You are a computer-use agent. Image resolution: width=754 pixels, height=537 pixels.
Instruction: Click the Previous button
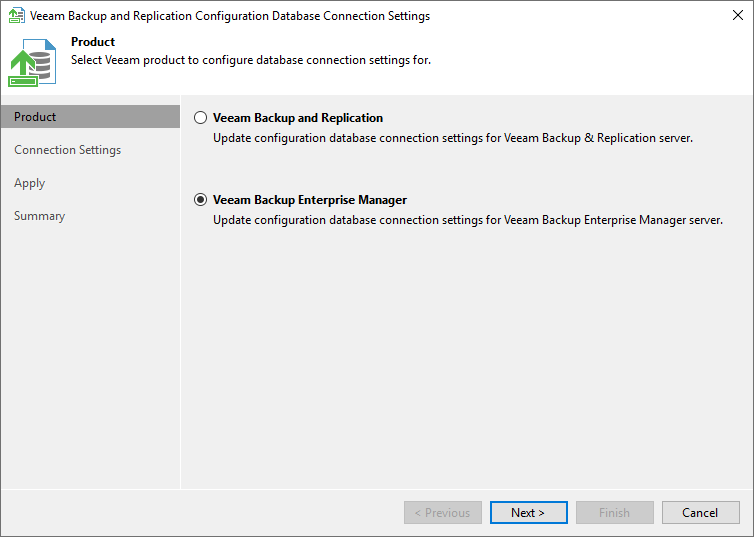coord(442,513)
